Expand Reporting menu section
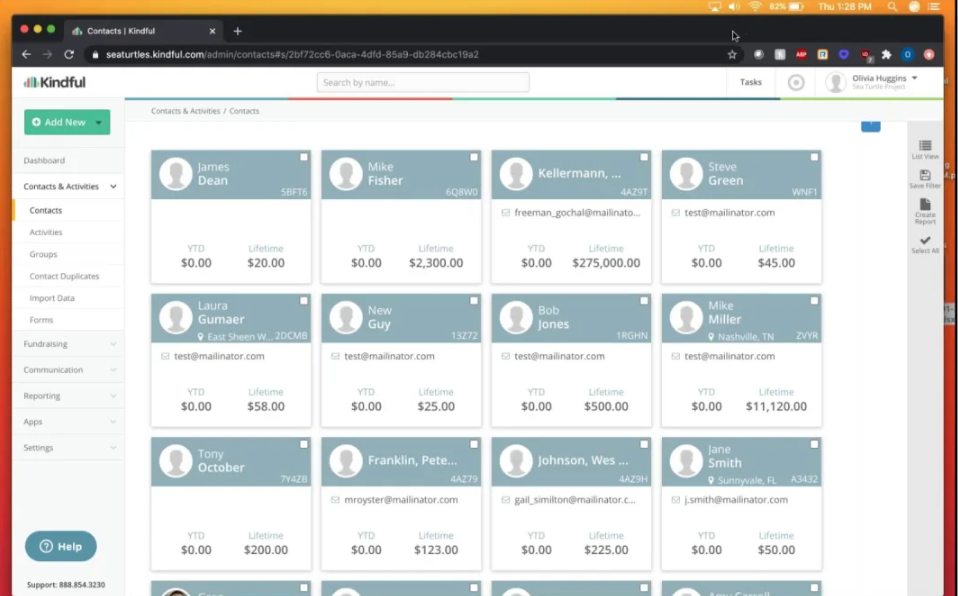This screenshot has width=958, height=596. (x=113, y=396)
